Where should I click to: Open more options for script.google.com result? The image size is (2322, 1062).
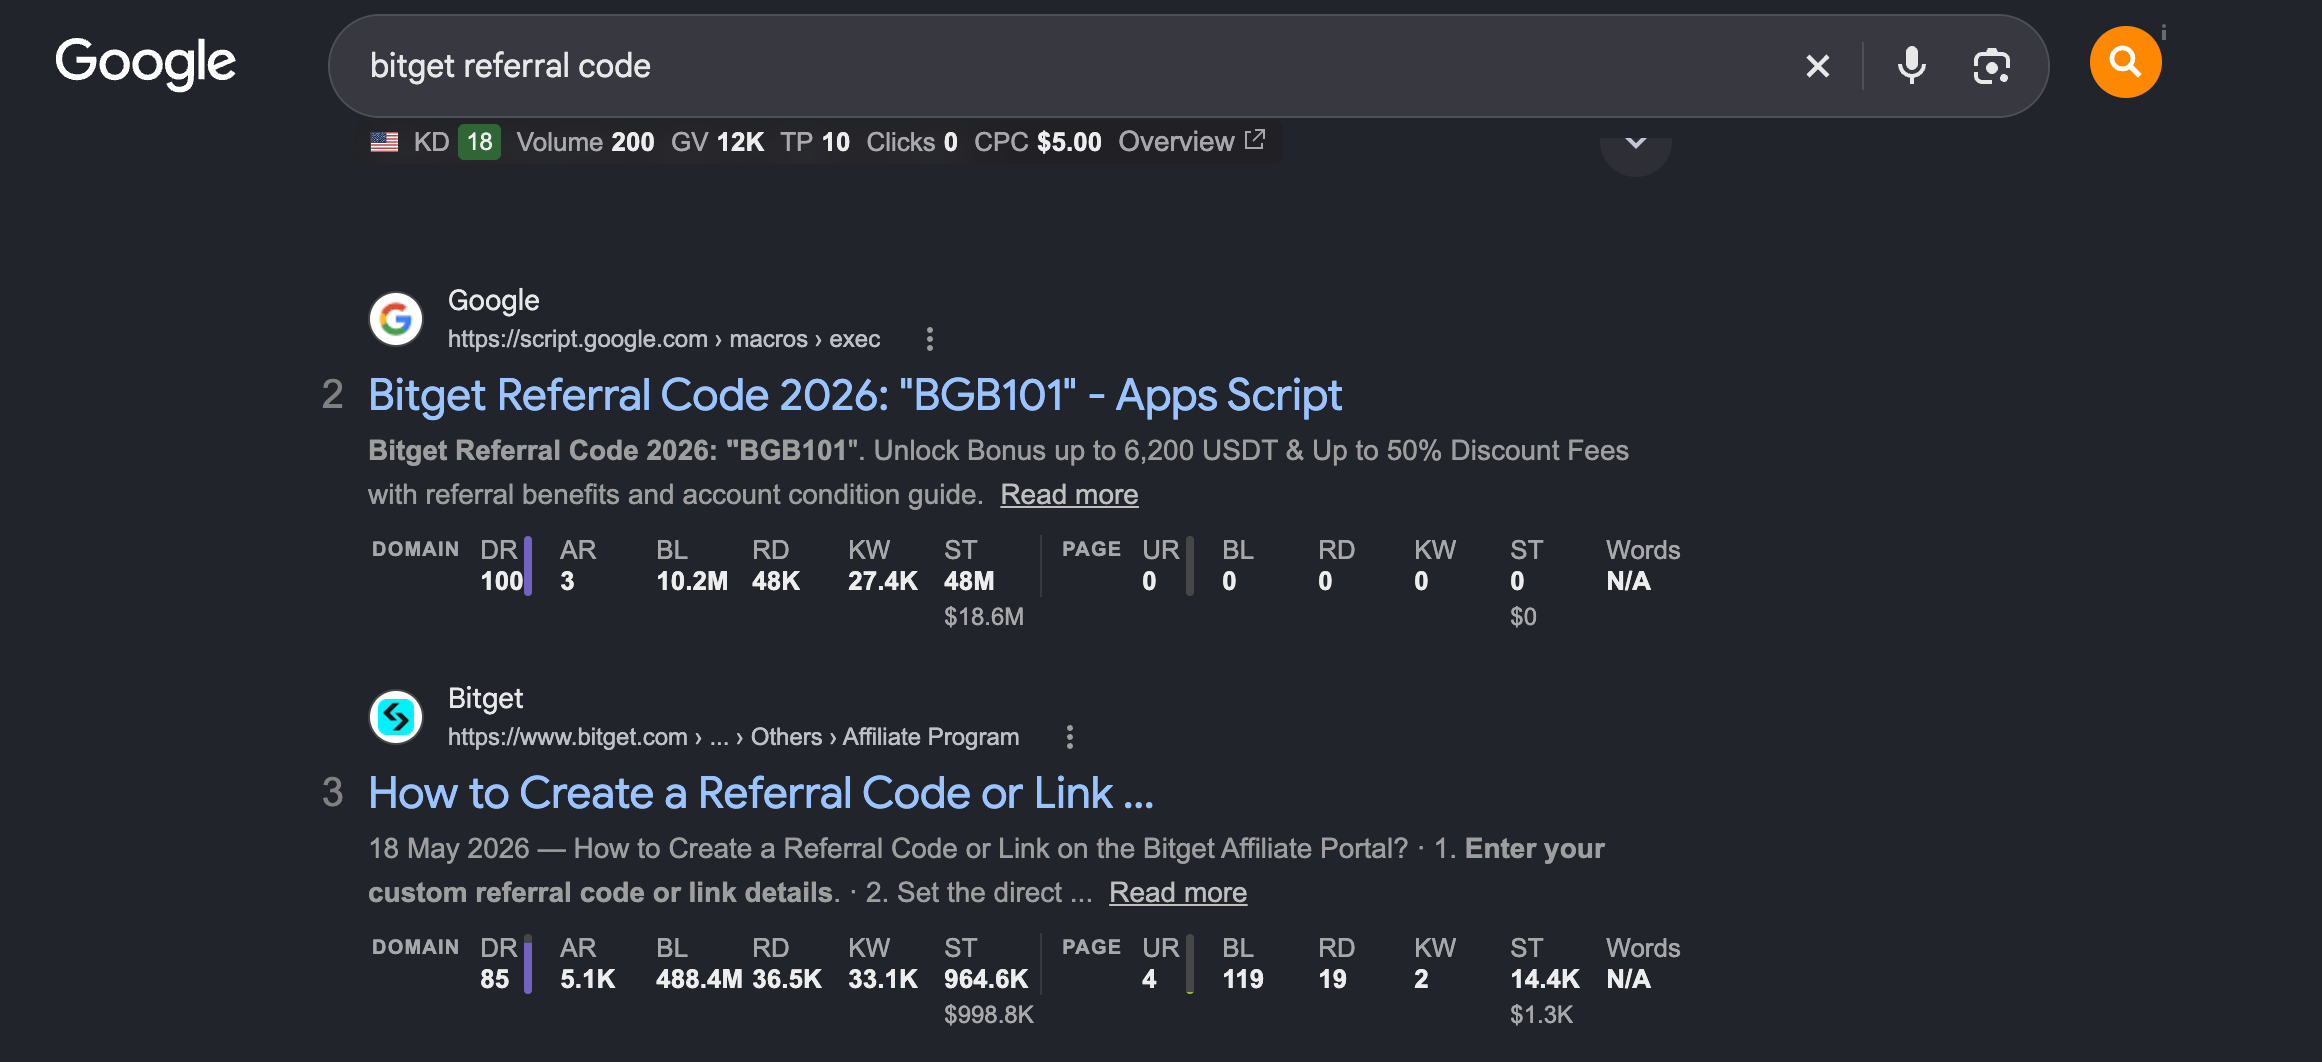pyautogui.click(x=929, y=339)
